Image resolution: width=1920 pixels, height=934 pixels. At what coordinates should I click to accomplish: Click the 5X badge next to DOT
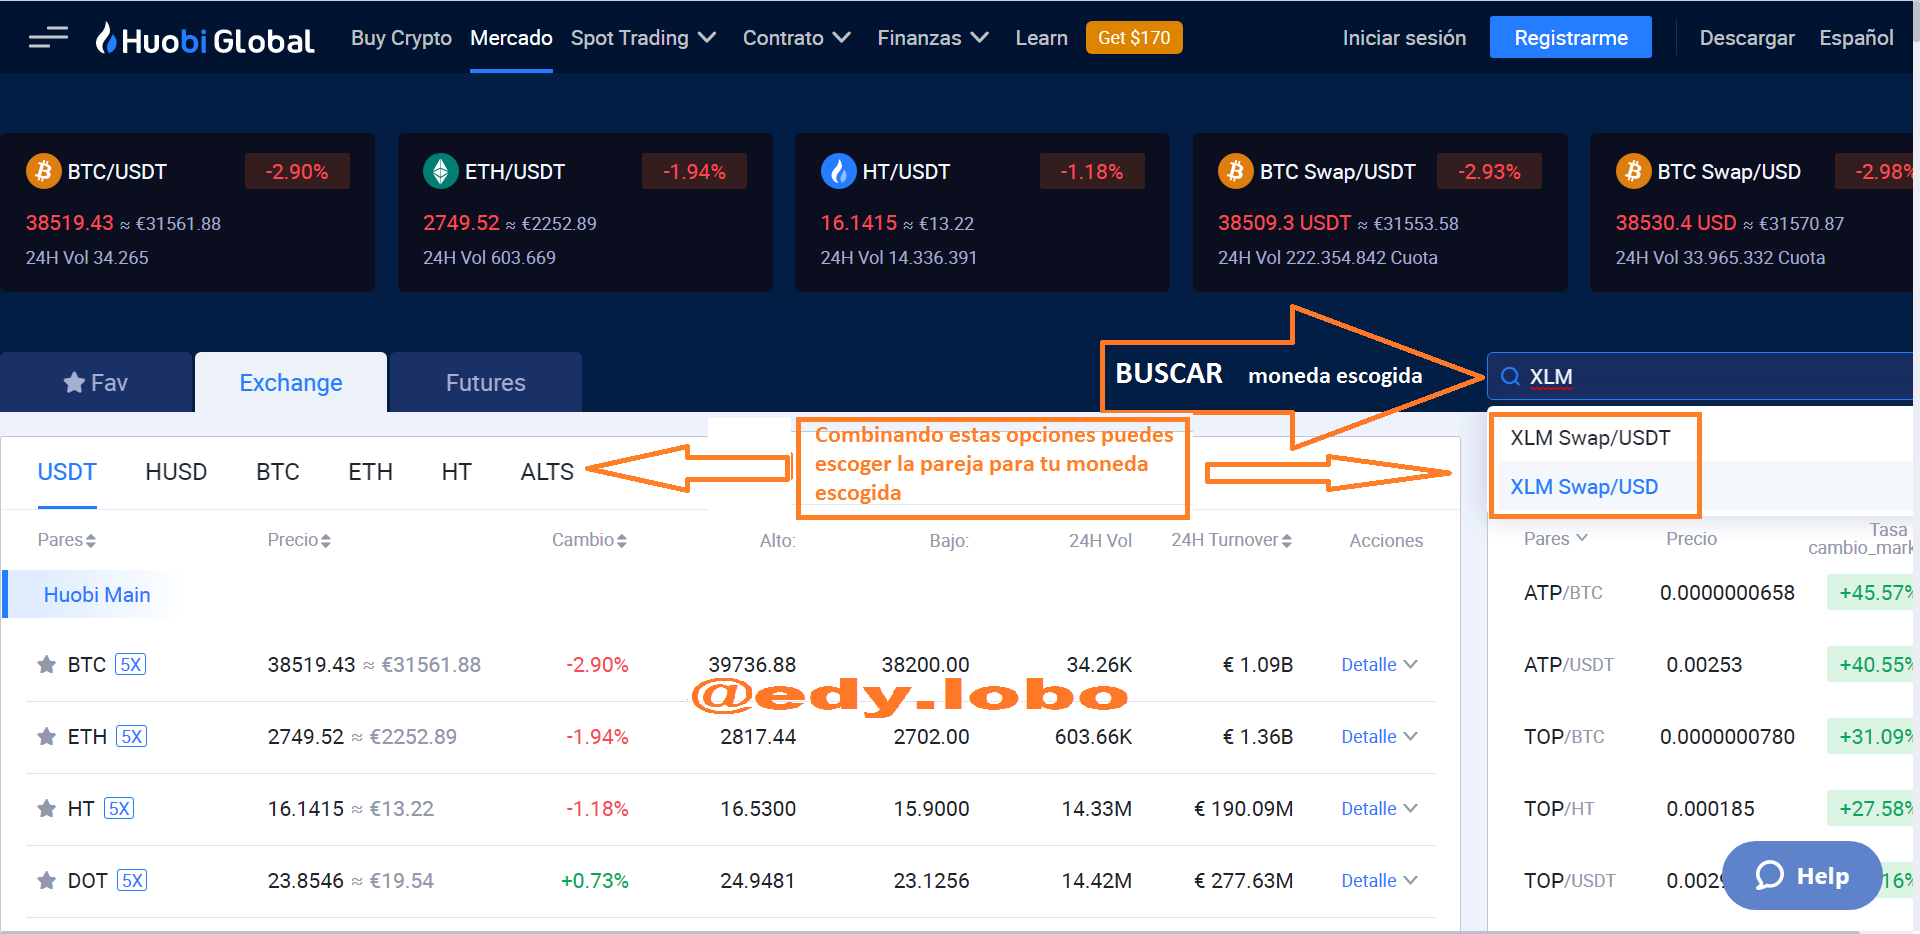point(132,880)
